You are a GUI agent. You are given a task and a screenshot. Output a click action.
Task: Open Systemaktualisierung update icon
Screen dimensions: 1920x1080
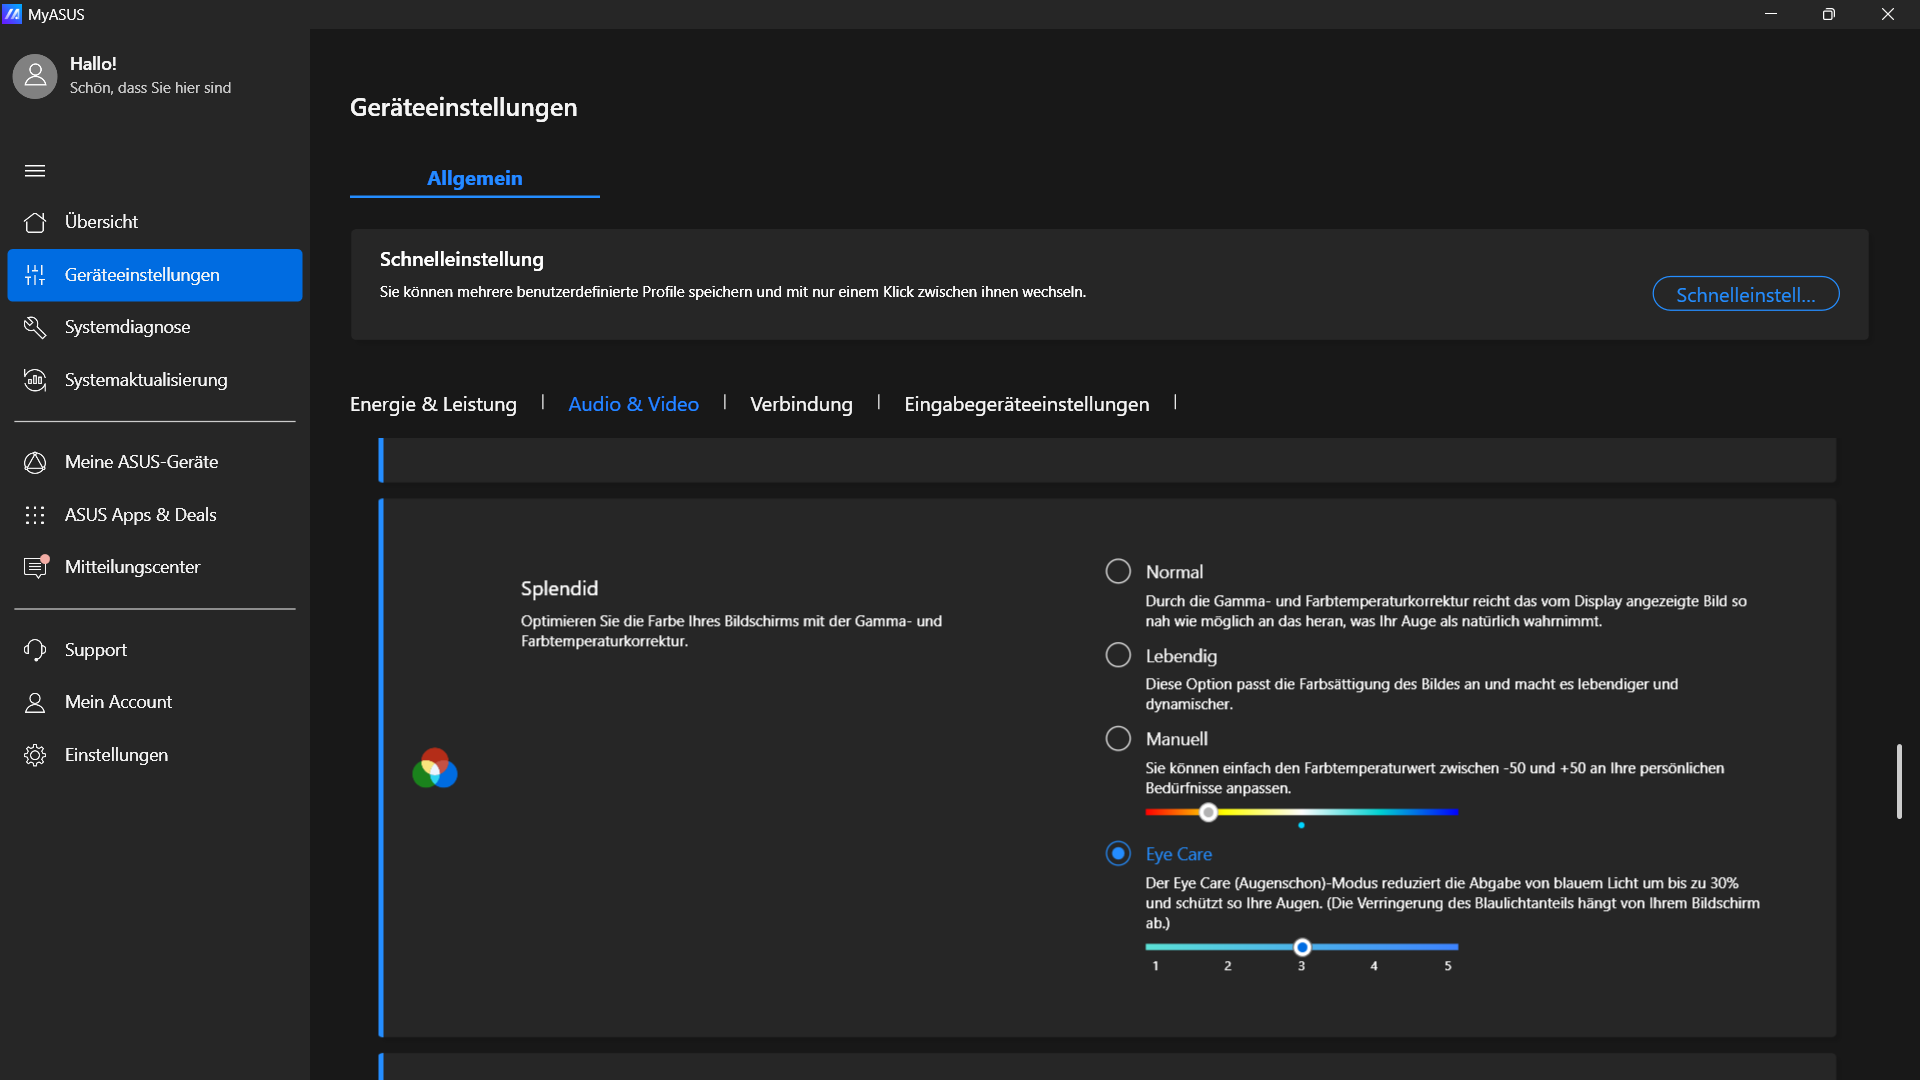35,380
